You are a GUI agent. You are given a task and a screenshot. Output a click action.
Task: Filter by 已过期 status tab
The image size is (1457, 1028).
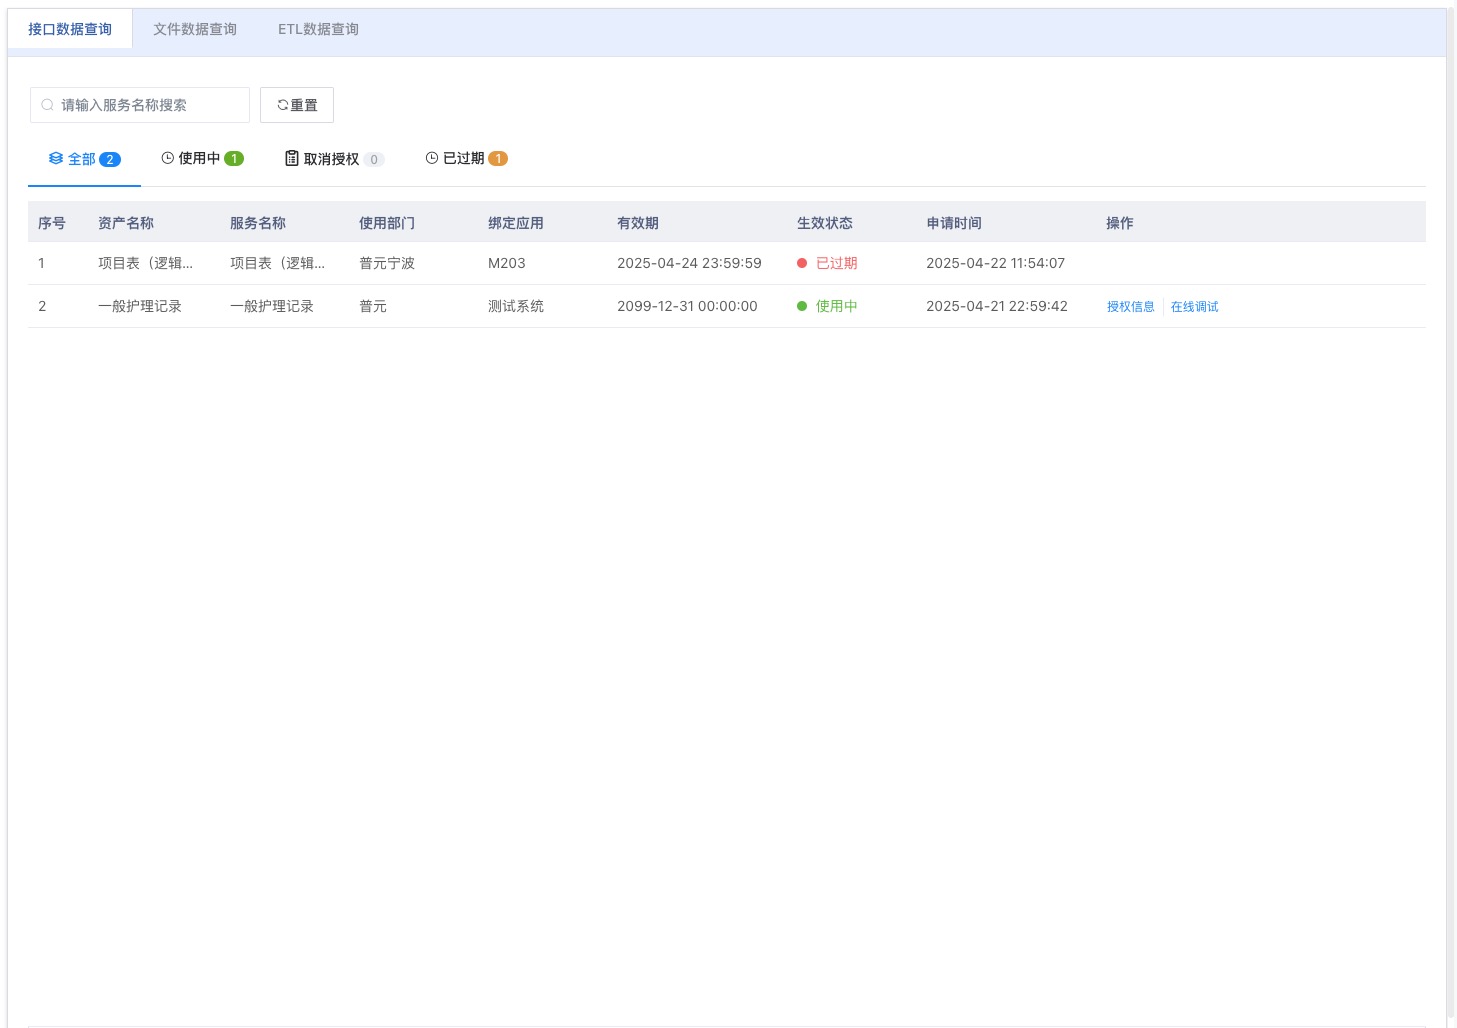pyautogui.click(x=466, y=159)
